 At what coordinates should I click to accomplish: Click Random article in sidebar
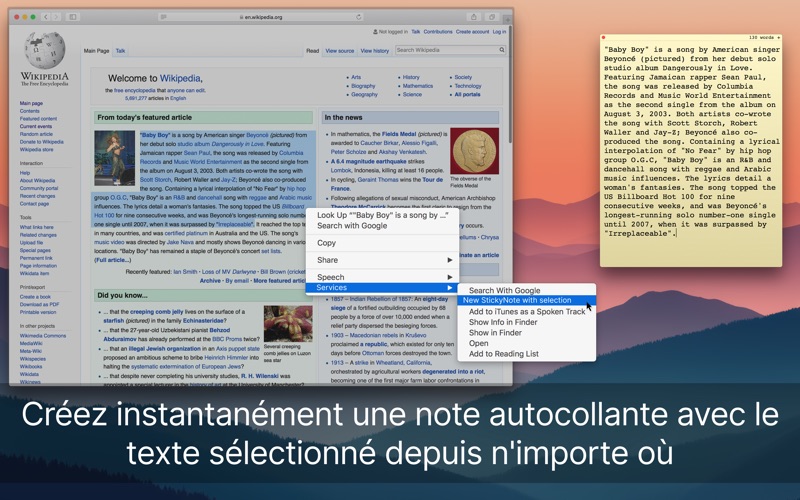coord(36,134)
